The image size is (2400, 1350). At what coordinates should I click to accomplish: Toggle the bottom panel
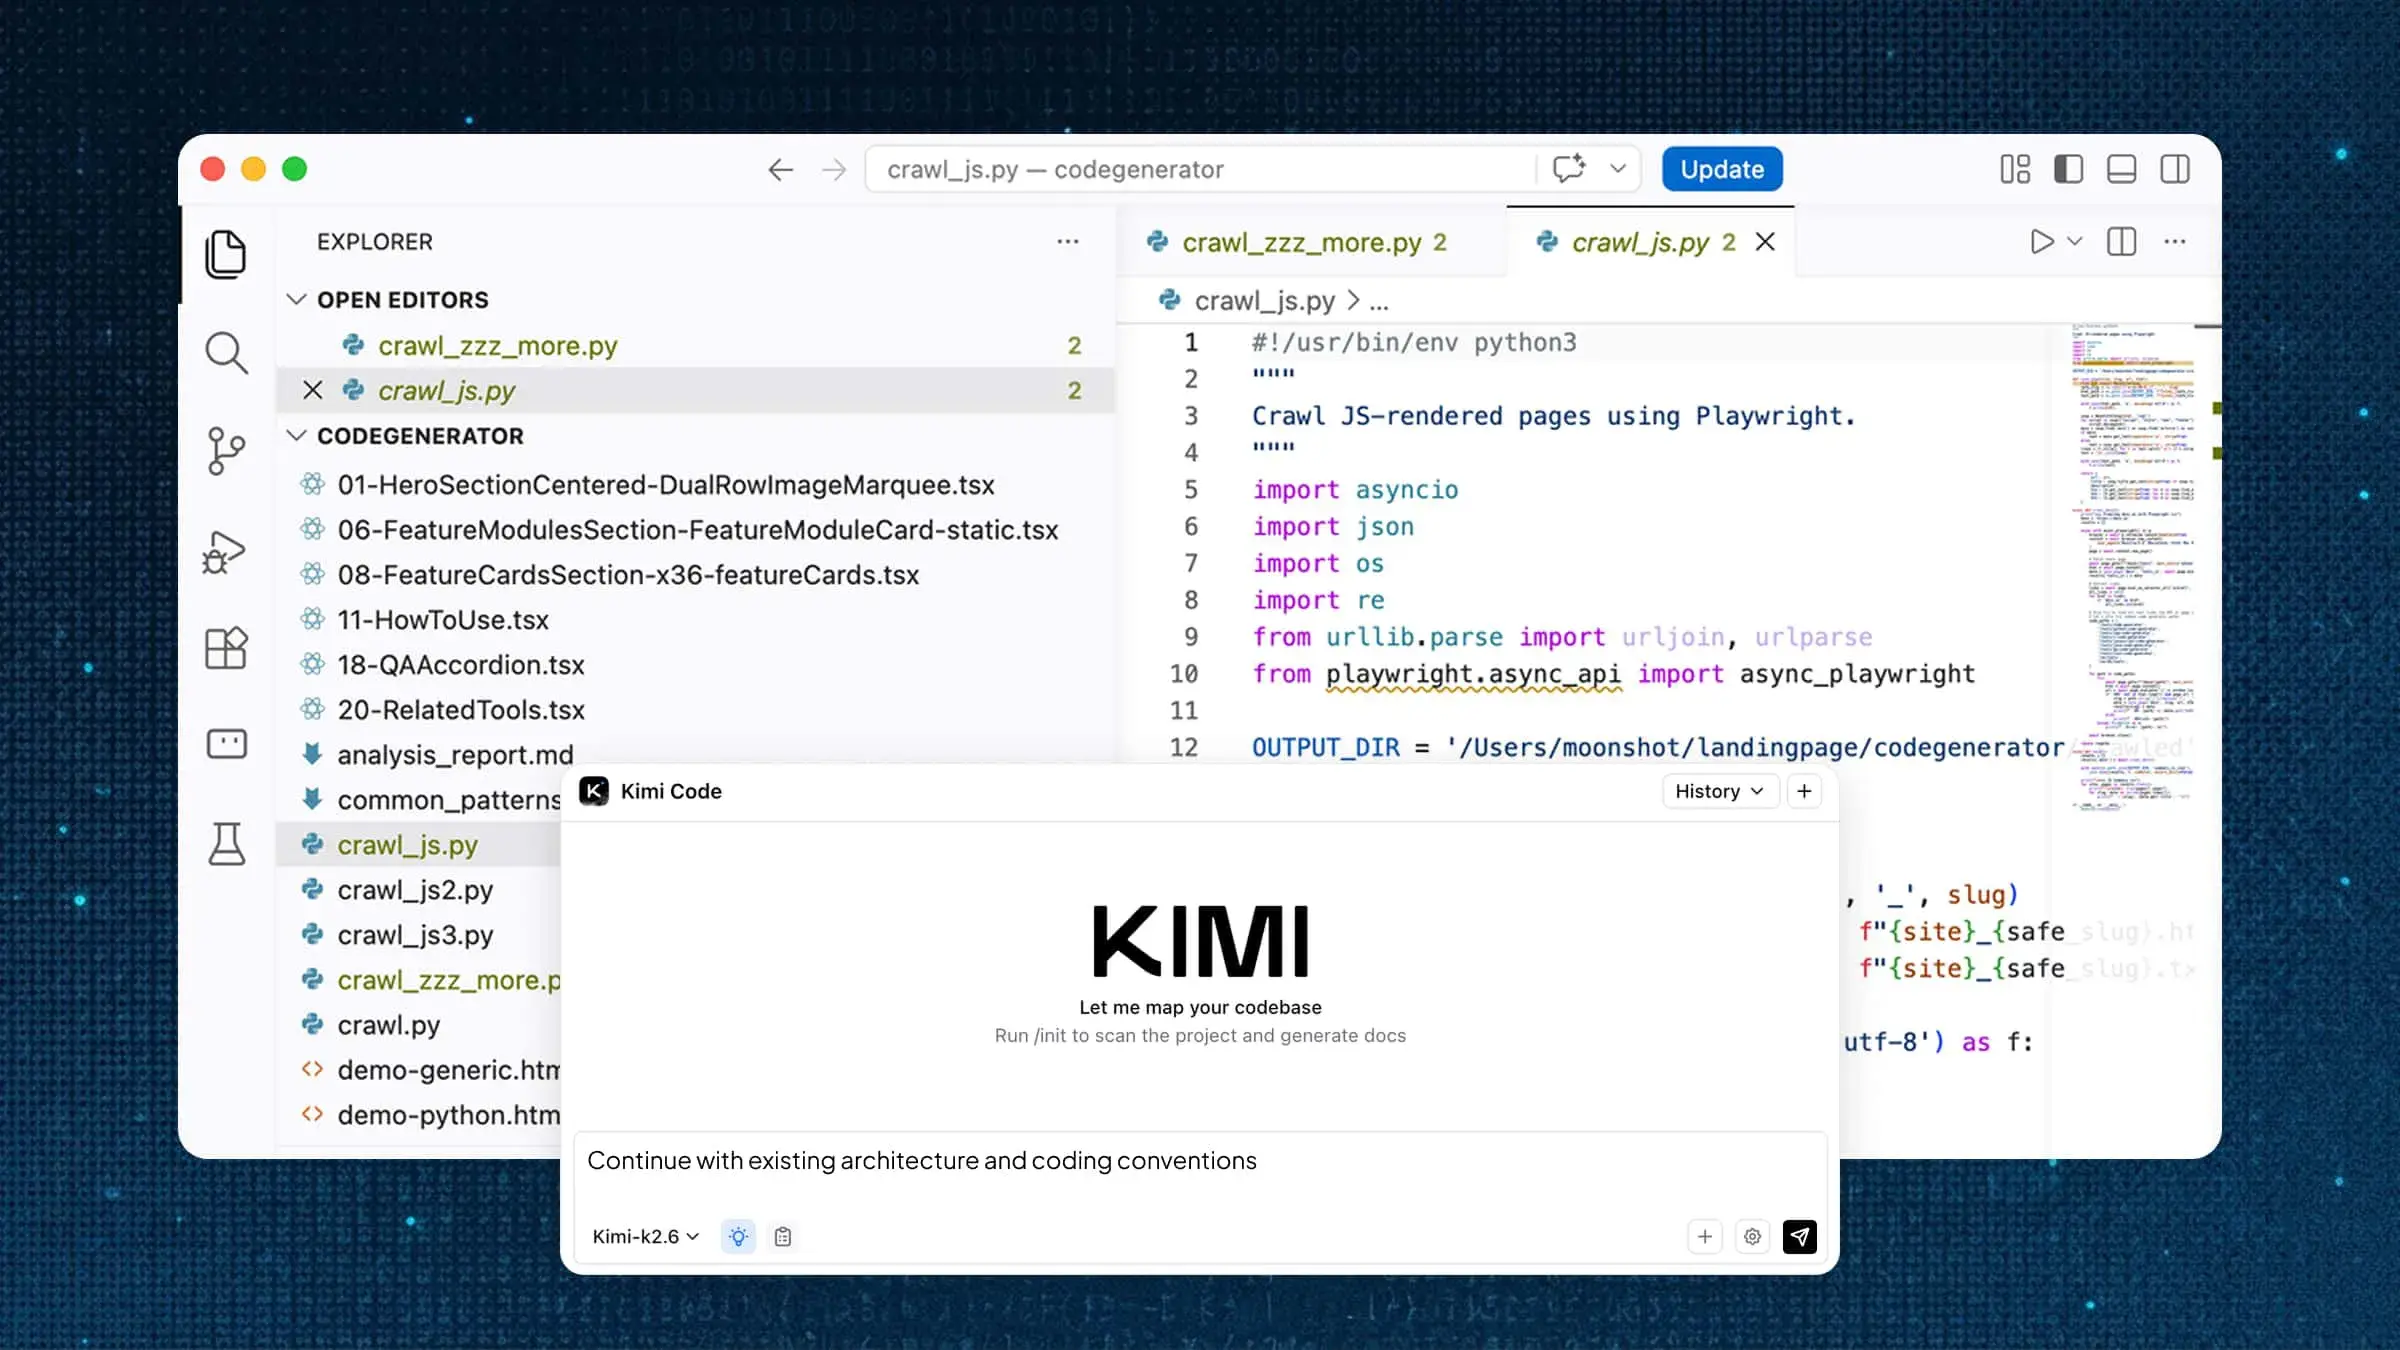click(2121, 169)
